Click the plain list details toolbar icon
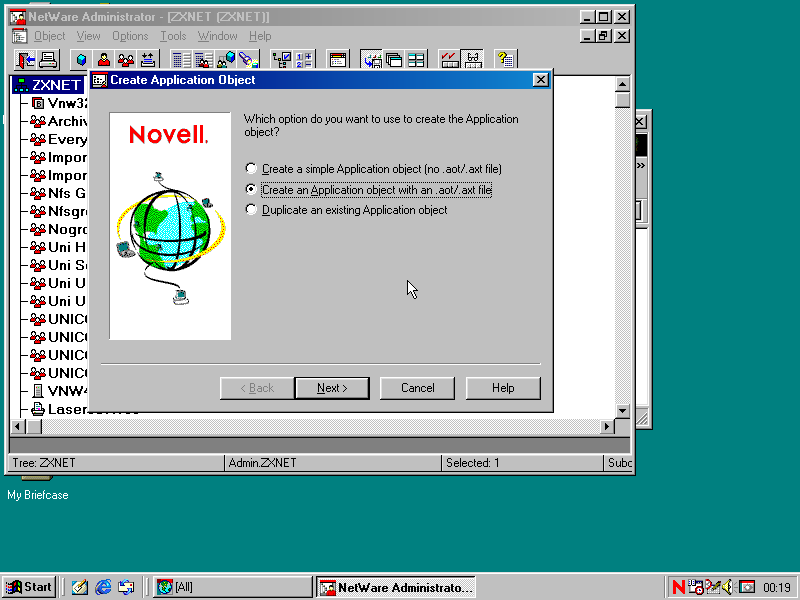800x600 pixels. click(x=181, y=60)
